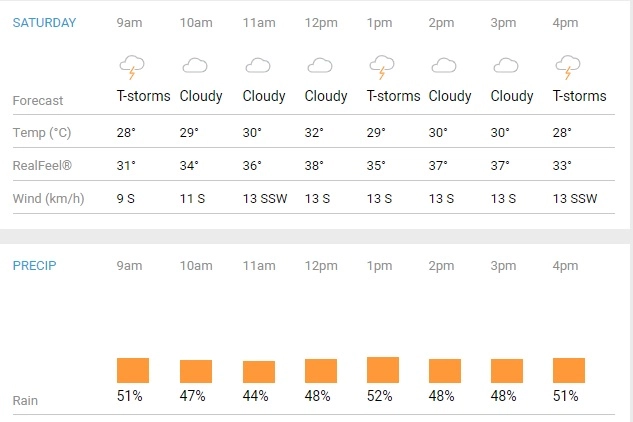Click the 3pm cloudy weather icon
The width and height of the screenshot is (633, 422).
click(x=506, y=67)
